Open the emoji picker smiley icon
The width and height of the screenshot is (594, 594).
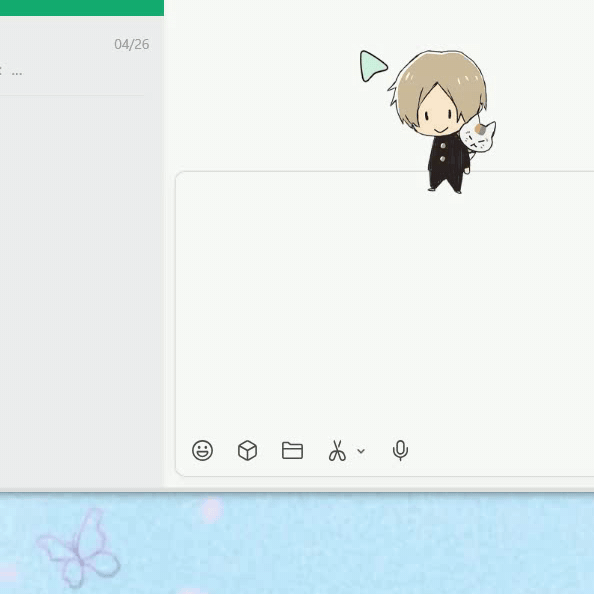(202, 450)
